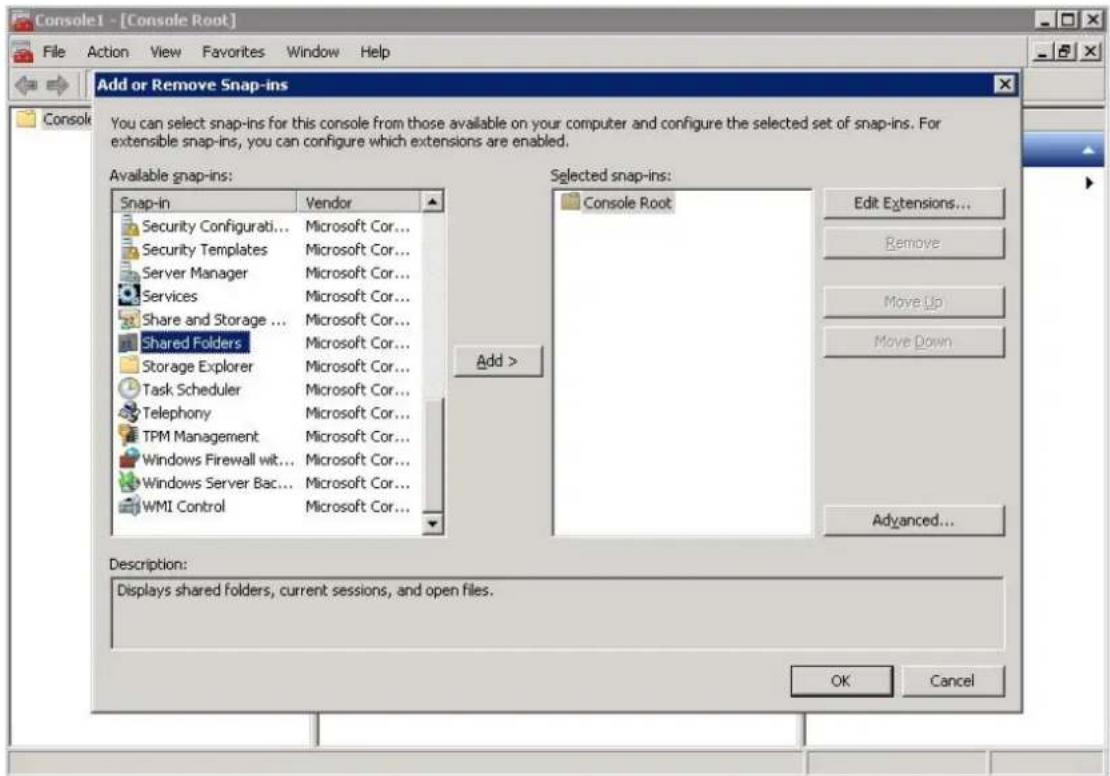Select the Telephony row
Screen dimensions: 1110x776
click(266, 413)
